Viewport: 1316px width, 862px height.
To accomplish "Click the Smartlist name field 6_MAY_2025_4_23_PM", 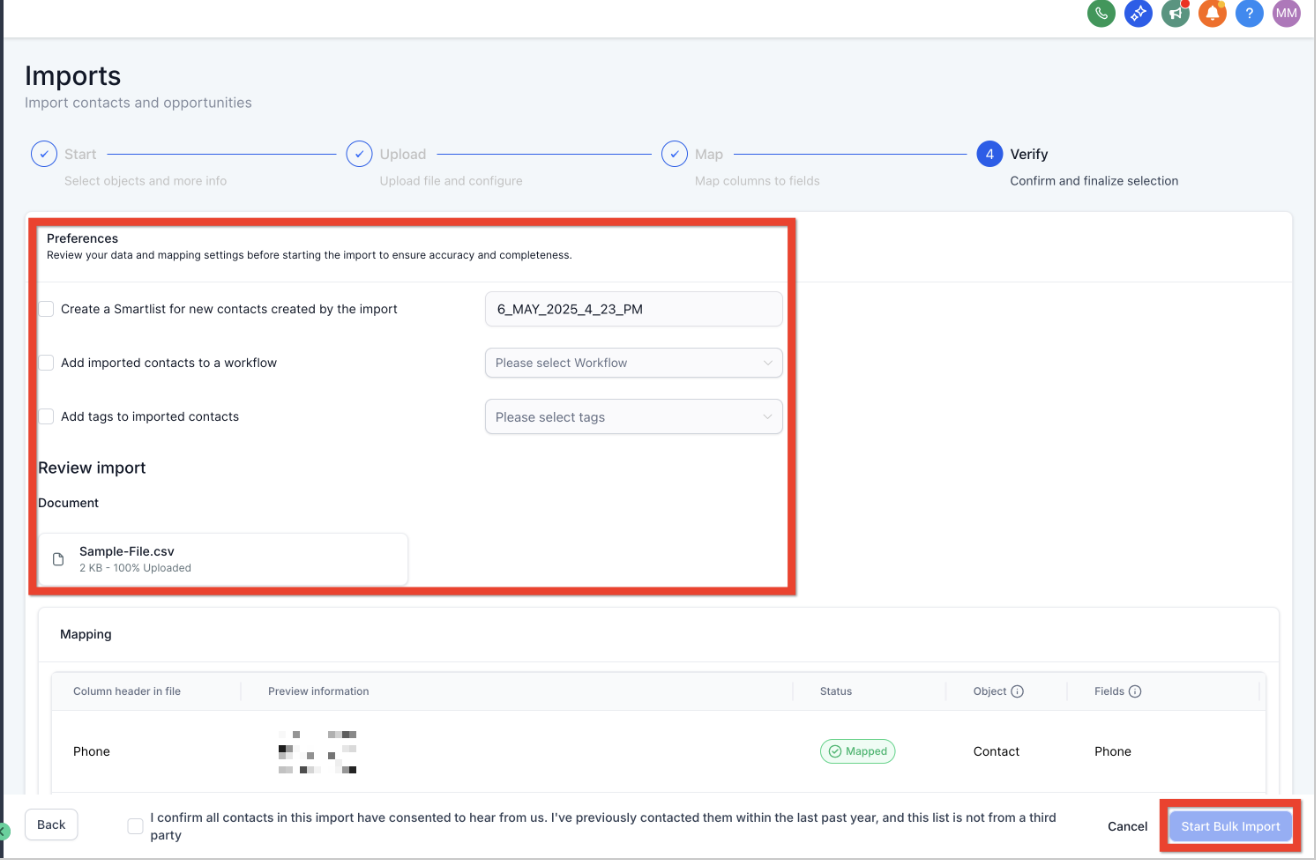I will coord(633,309).
